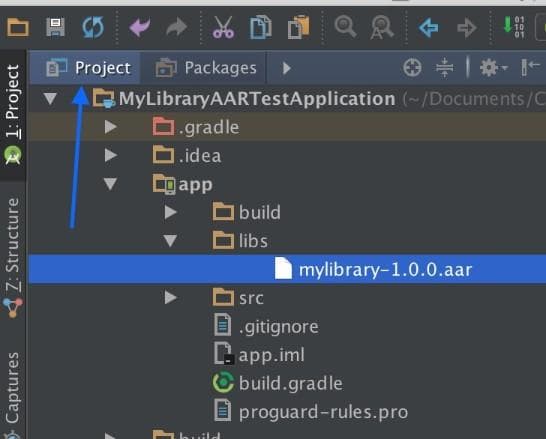Click the purple Undo arrow

click(x=140, y=27)
